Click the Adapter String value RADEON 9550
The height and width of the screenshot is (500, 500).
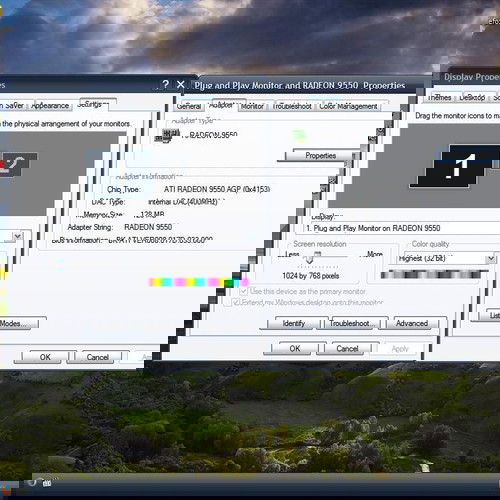tap(148, 227)
